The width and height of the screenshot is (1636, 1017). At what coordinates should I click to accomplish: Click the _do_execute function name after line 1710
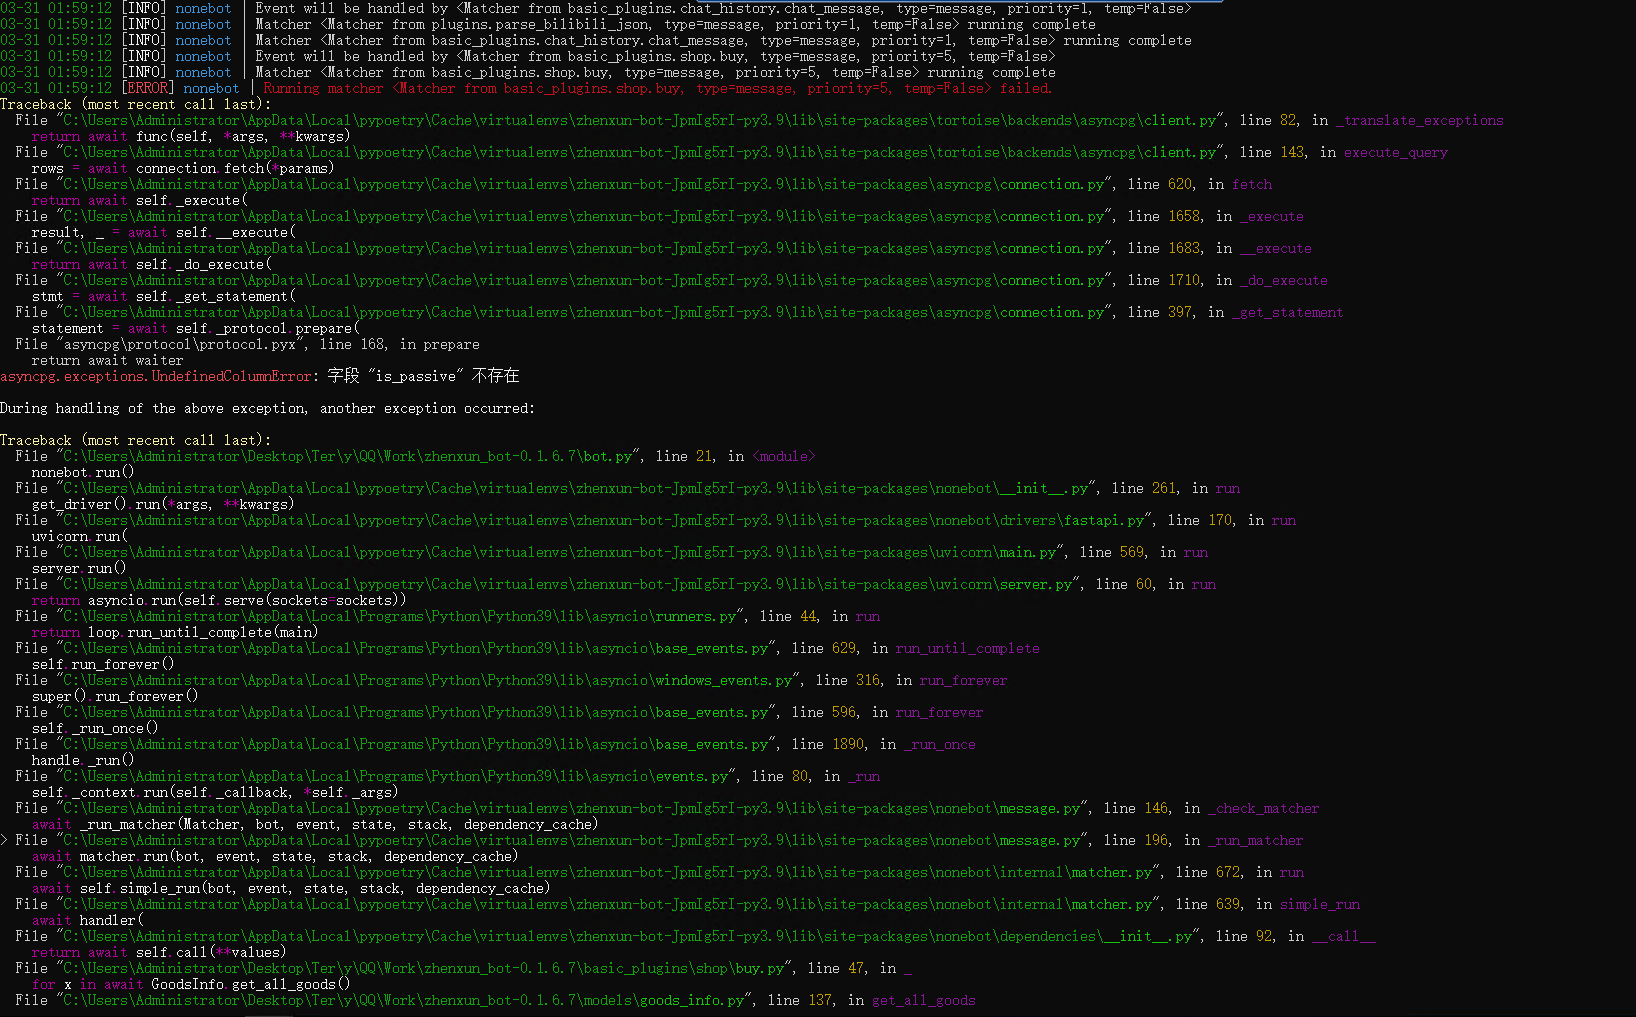(x=1284, y=280)
